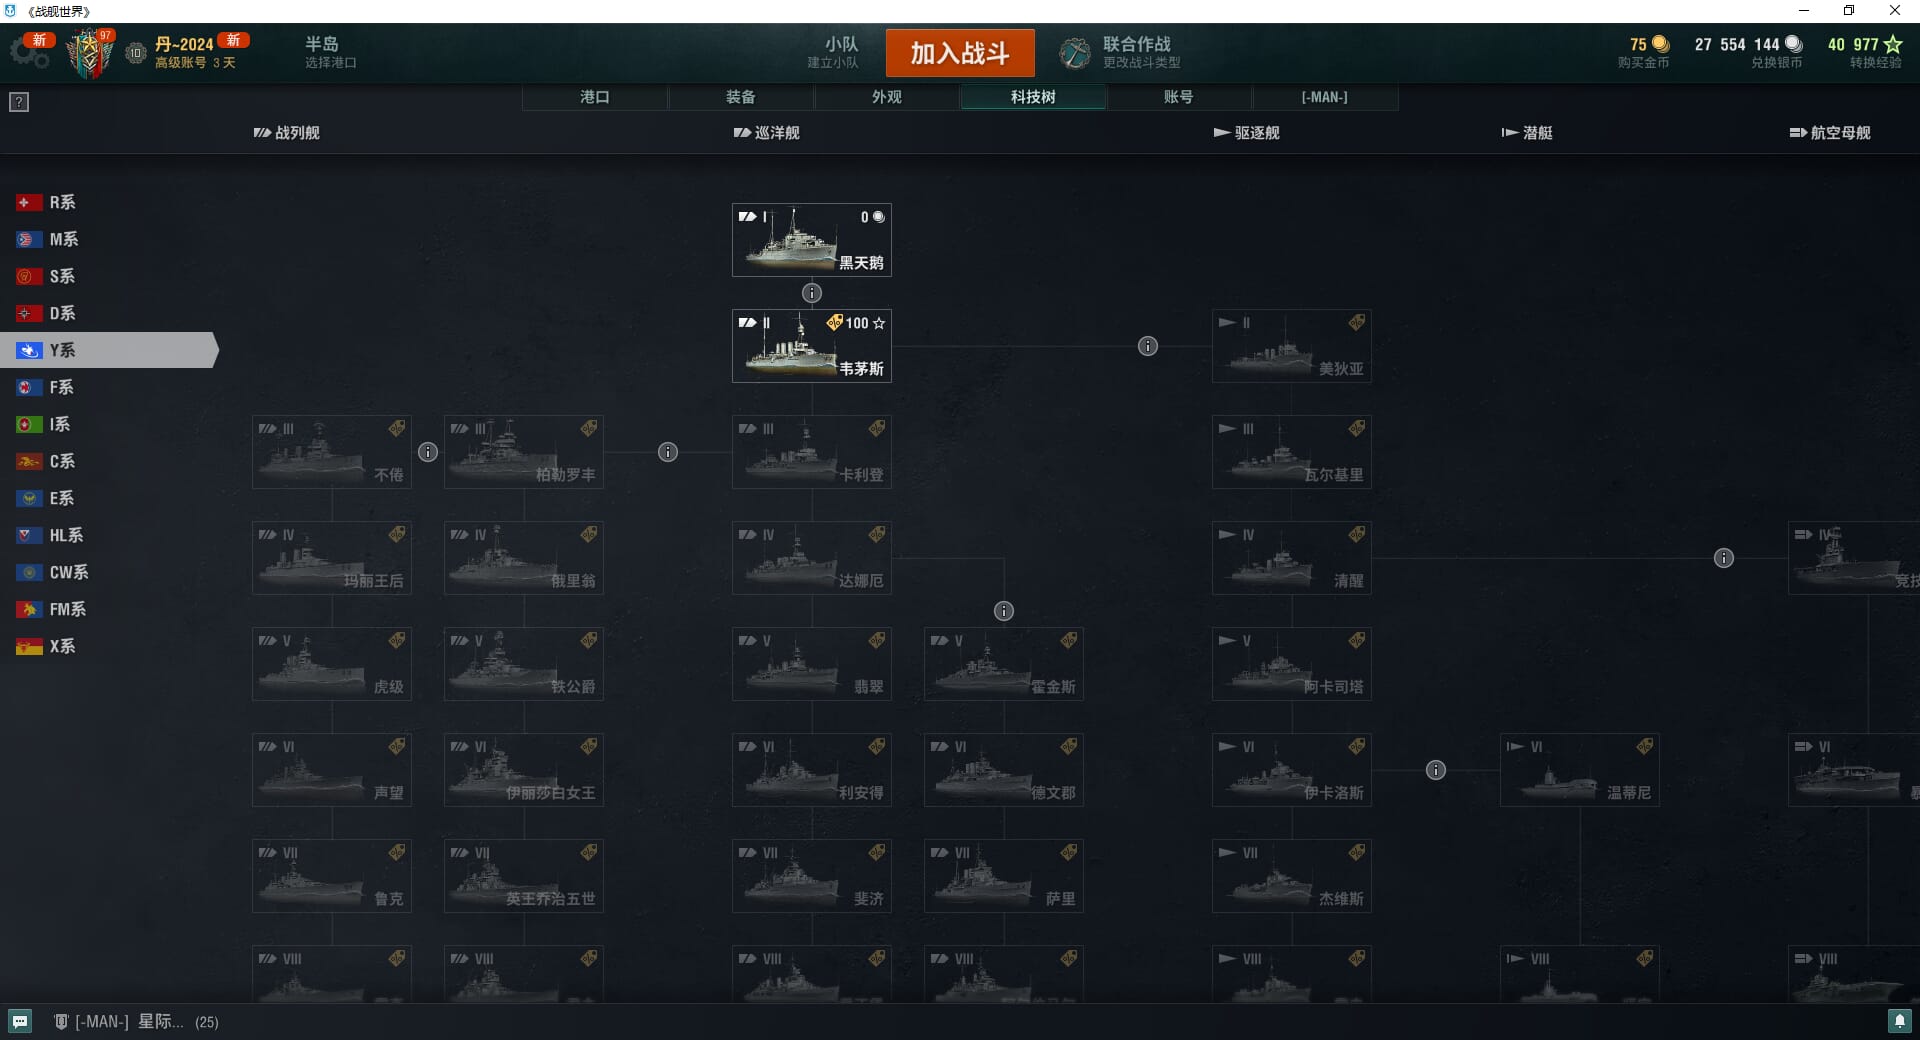The height and width of the screenshot is (1040, 1920).
Task: Click info icon between 黑天鹅 and 韦茅斯
Action: click(812, 293)
